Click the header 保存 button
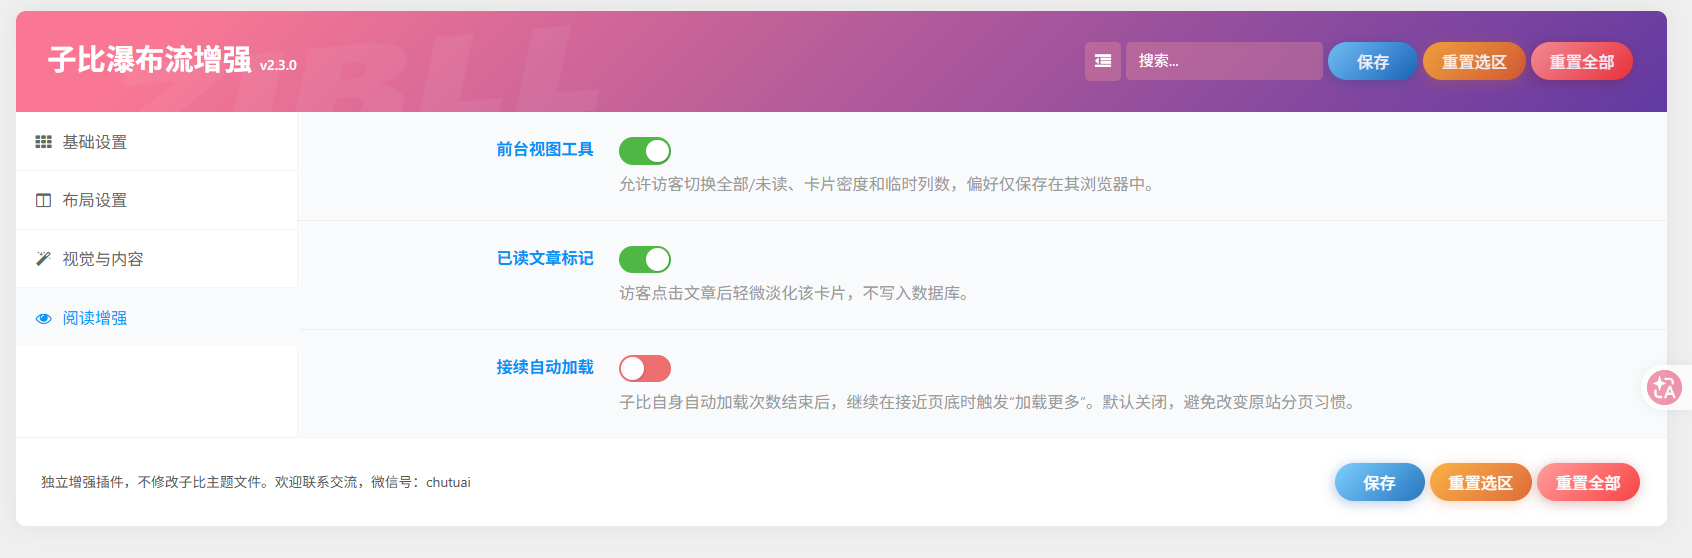The height and width of the screenshot is (558, 1692). pos(1372,61)
